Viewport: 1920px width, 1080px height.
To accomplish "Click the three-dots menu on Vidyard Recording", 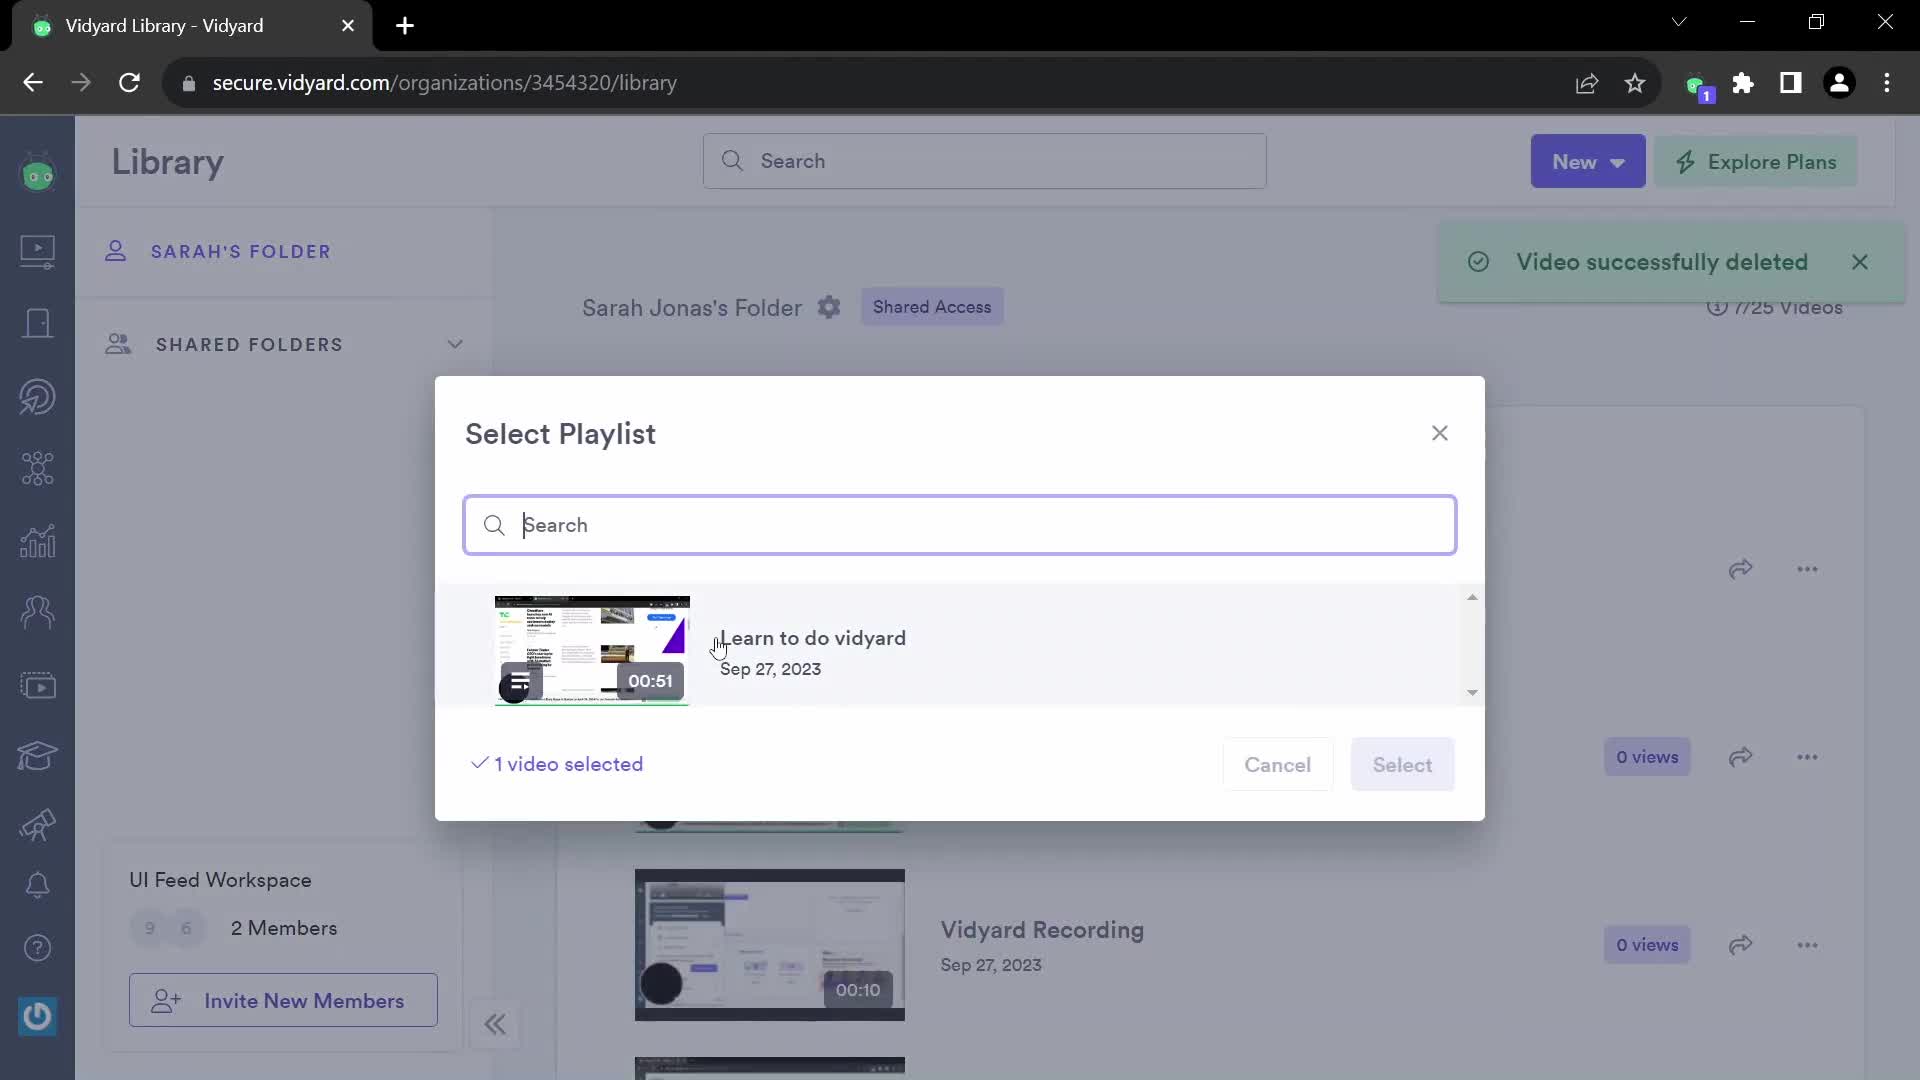I will (1809, 944).
